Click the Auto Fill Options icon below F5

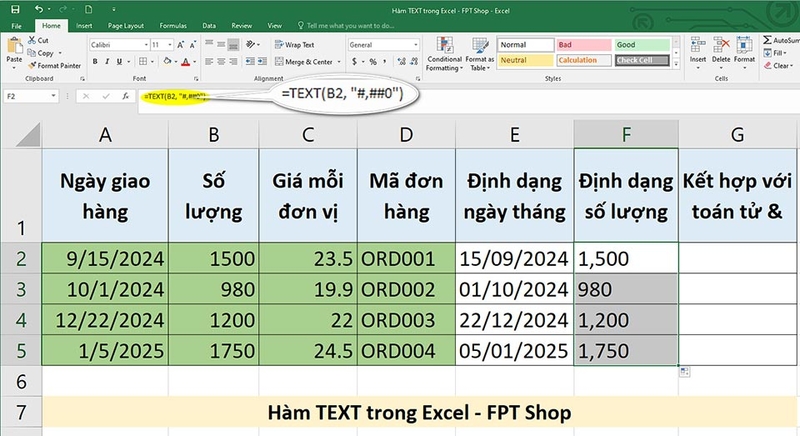point(684,372)
